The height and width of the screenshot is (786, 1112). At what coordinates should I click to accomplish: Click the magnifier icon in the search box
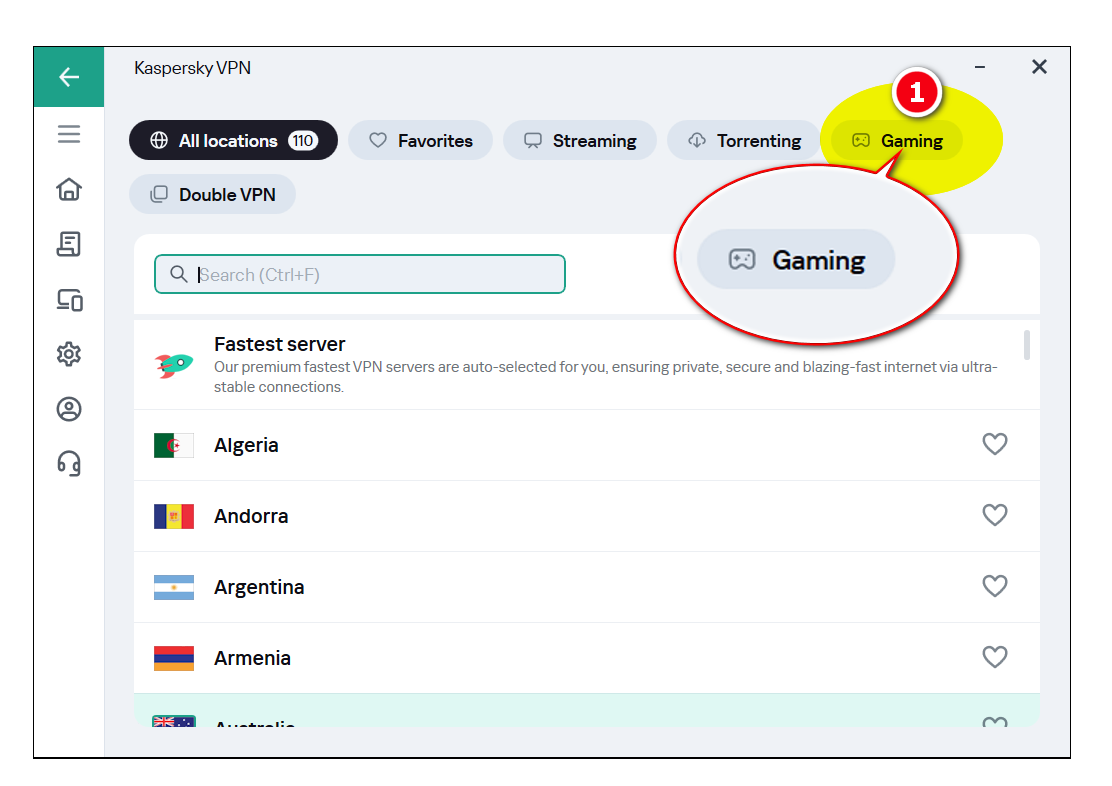[x=179, y=274]
